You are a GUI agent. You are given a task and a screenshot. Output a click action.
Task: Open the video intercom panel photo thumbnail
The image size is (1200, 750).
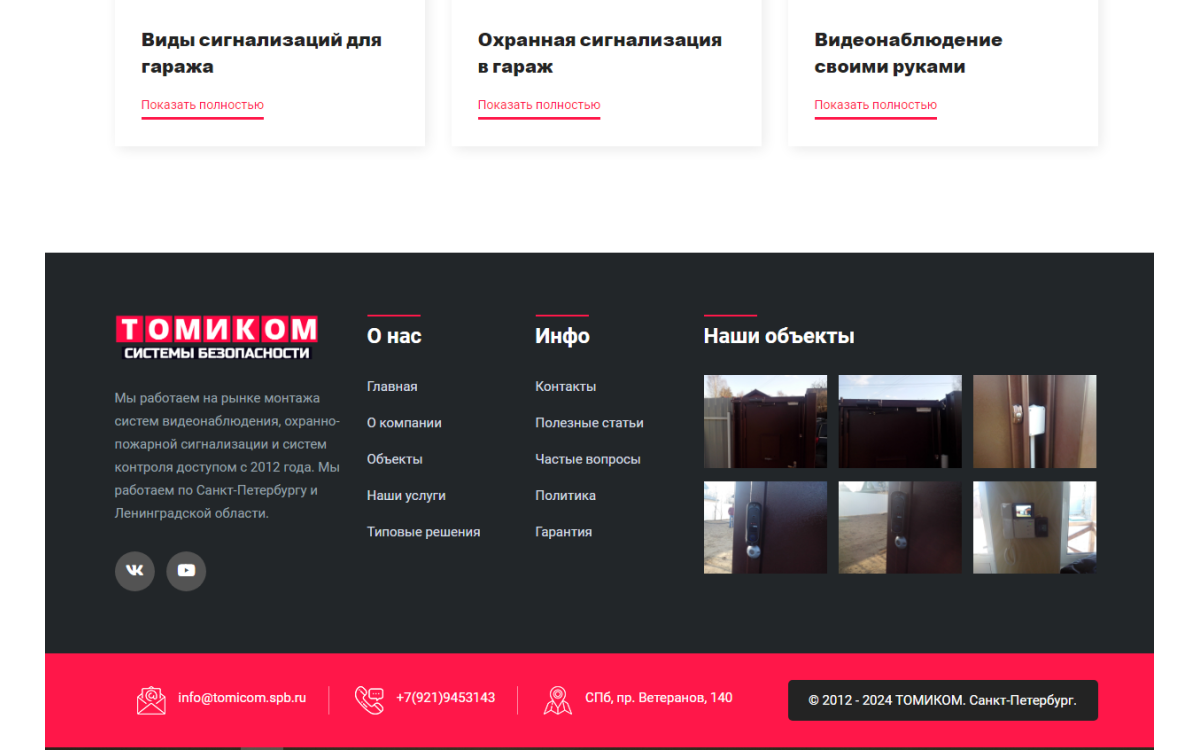(x=1034, y=527)
